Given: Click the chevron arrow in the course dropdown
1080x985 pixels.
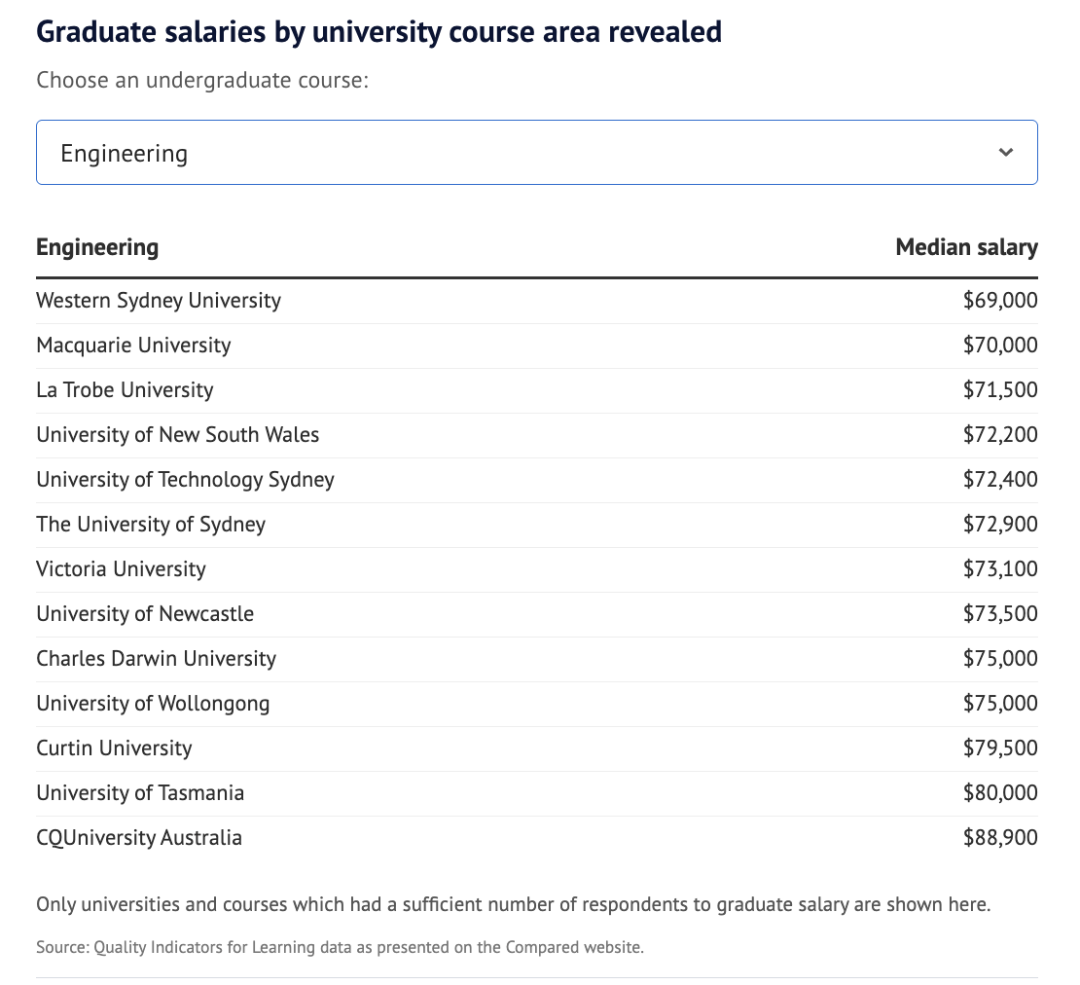Looking at the screenshot, I should pos(1005,153).
